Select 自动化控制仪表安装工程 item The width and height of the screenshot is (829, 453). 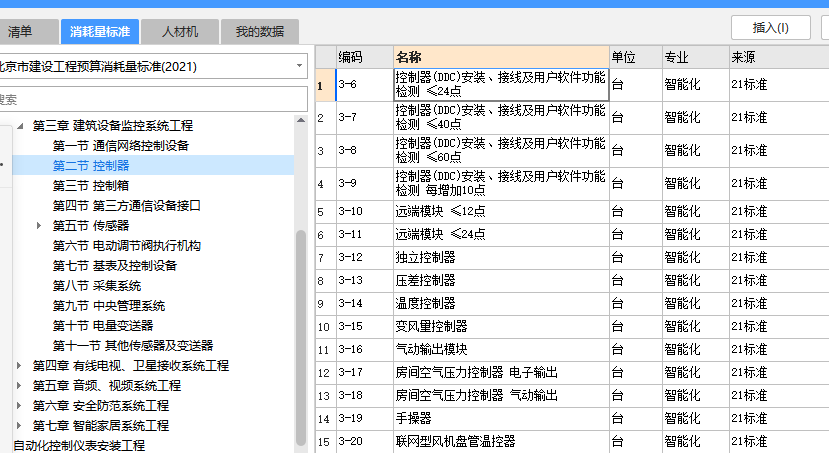click(x=79, y=446)
